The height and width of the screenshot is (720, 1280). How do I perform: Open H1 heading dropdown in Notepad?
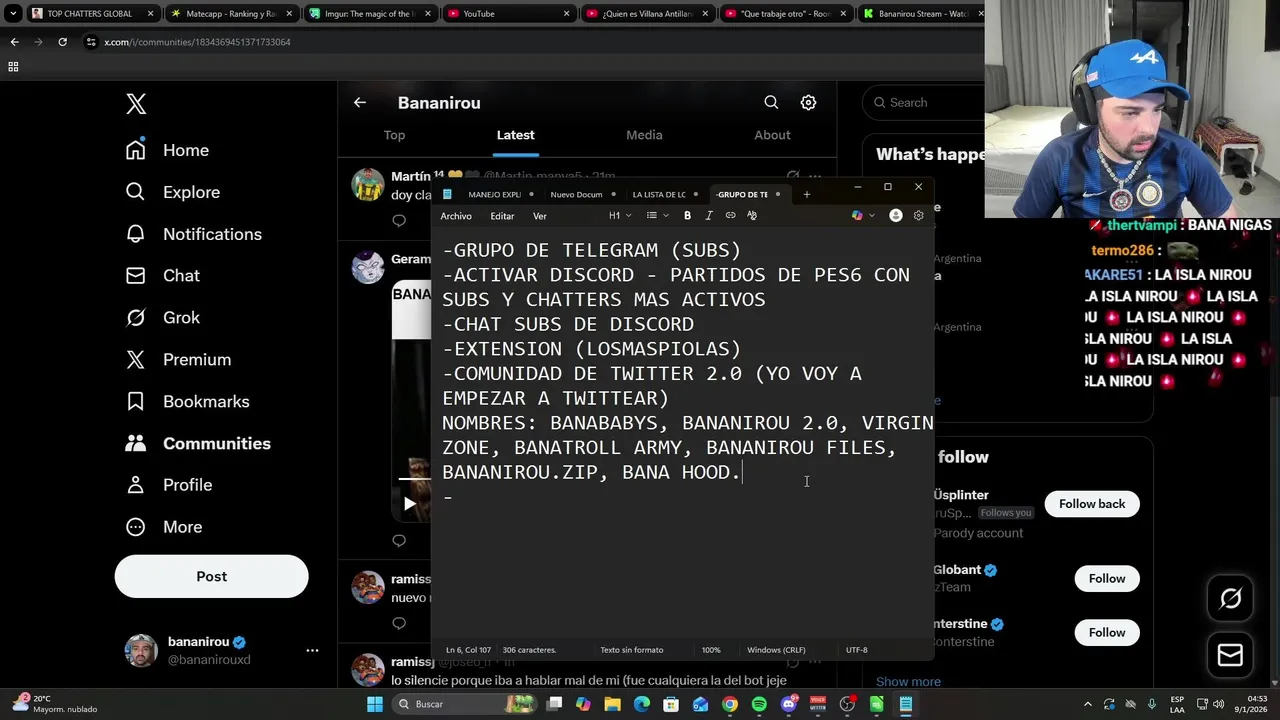click(x=619, y=215)
